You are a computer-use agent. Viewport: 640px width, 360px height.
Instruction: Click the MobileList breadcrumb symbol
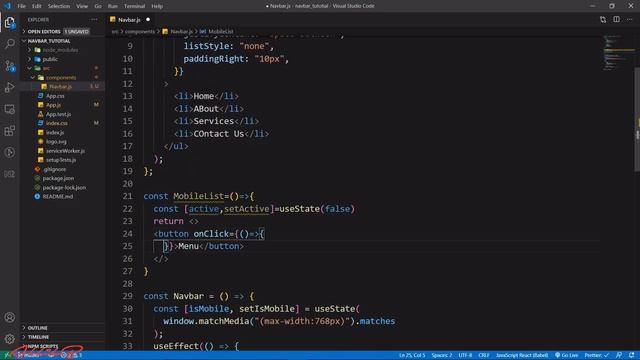tap(220, 31)
